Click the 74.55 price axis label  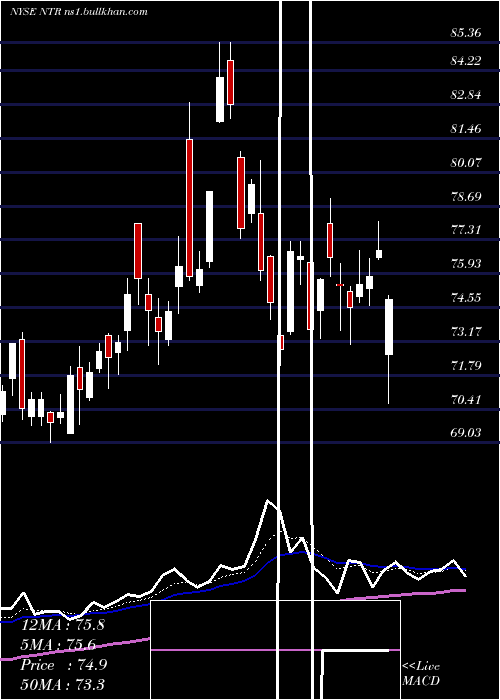click(466, 298)
